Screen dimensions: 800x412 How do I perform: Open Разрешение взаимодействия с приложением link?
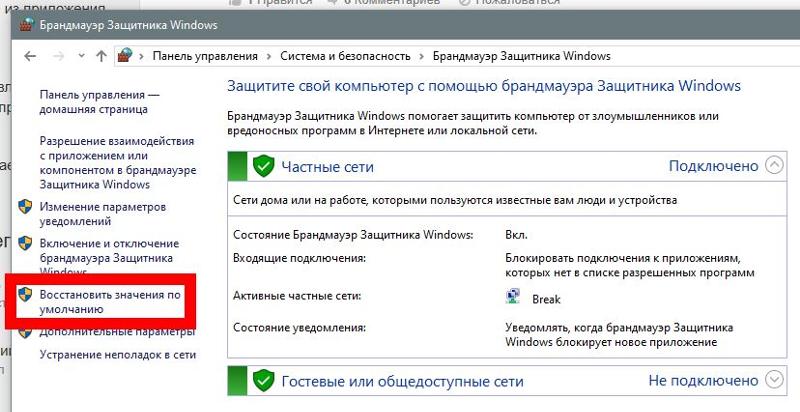pos(118,163)
